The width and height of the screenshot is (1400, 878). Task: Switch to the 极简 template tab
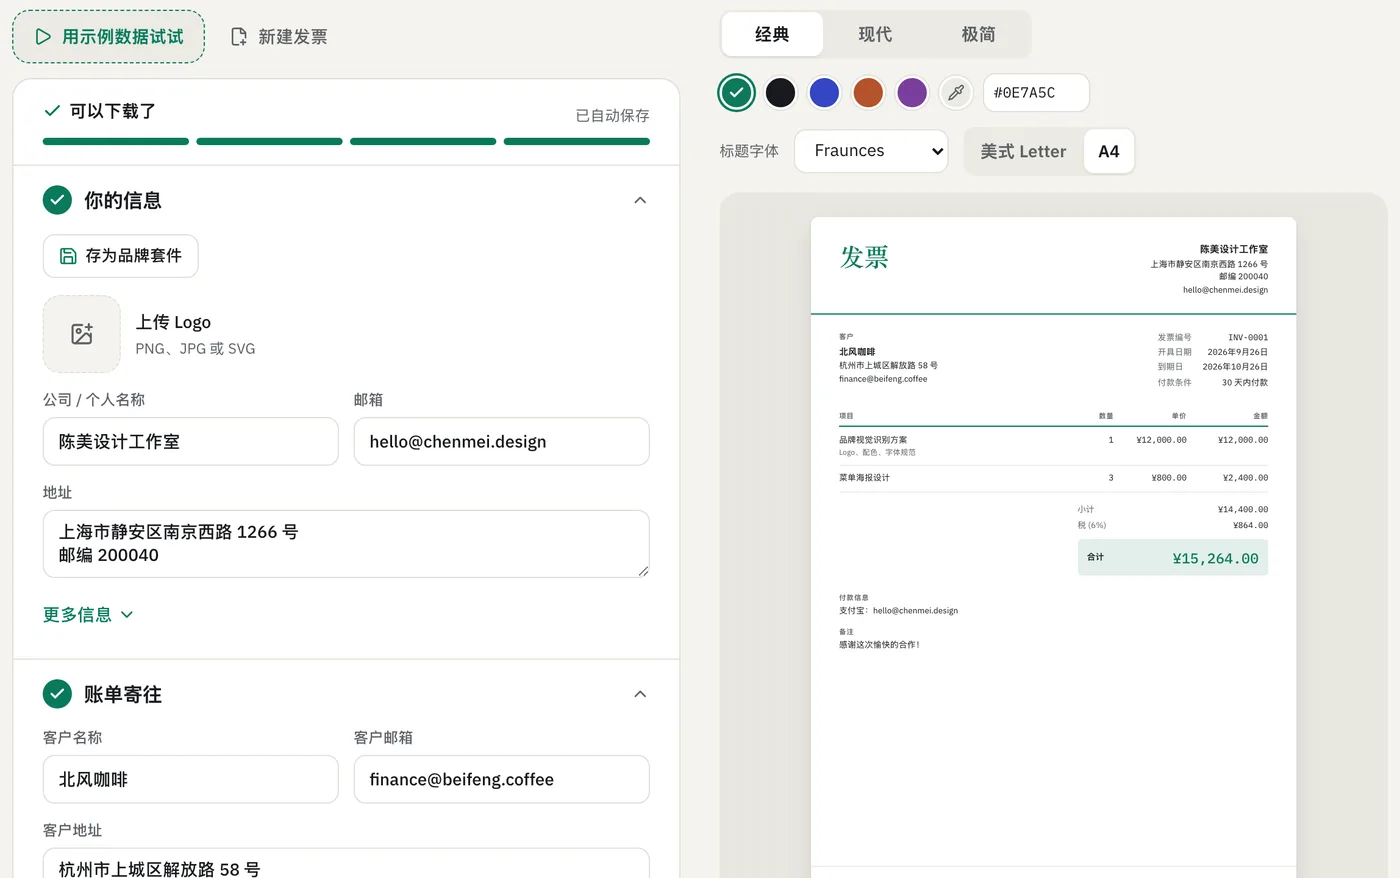[978, 34]
